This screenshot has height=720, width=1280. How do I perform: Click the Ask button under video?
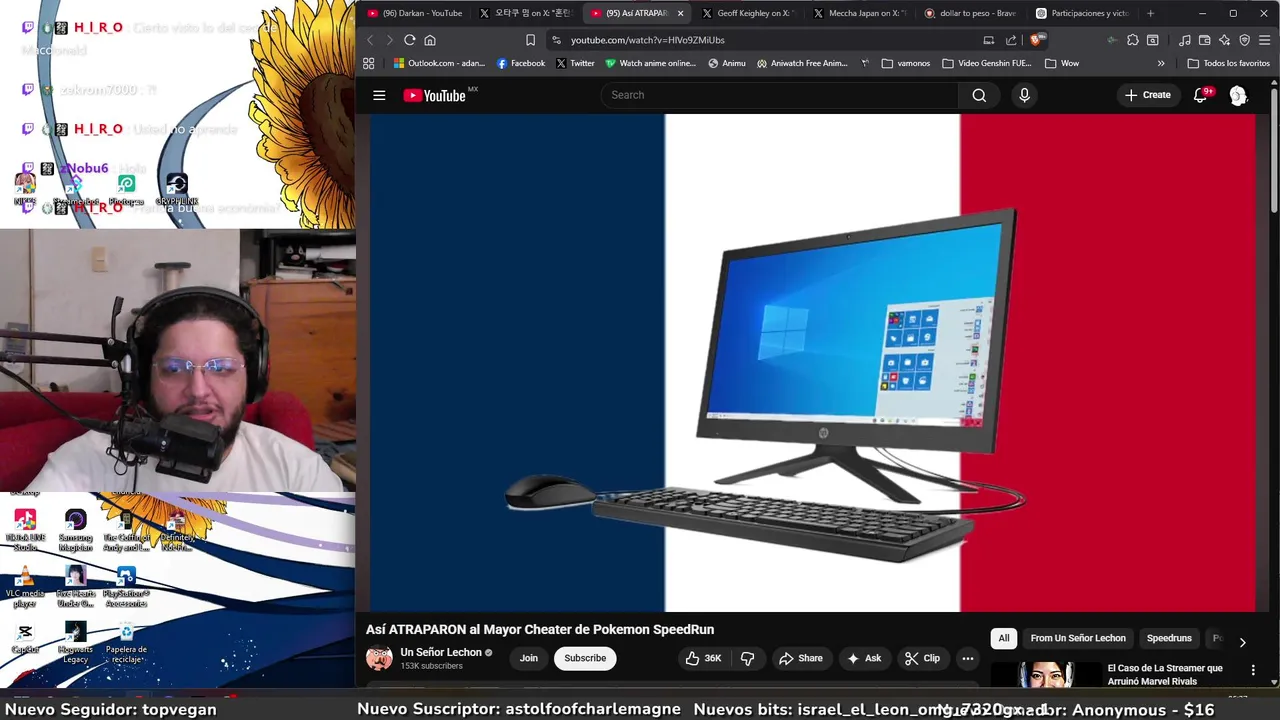[x=864, y=658]
